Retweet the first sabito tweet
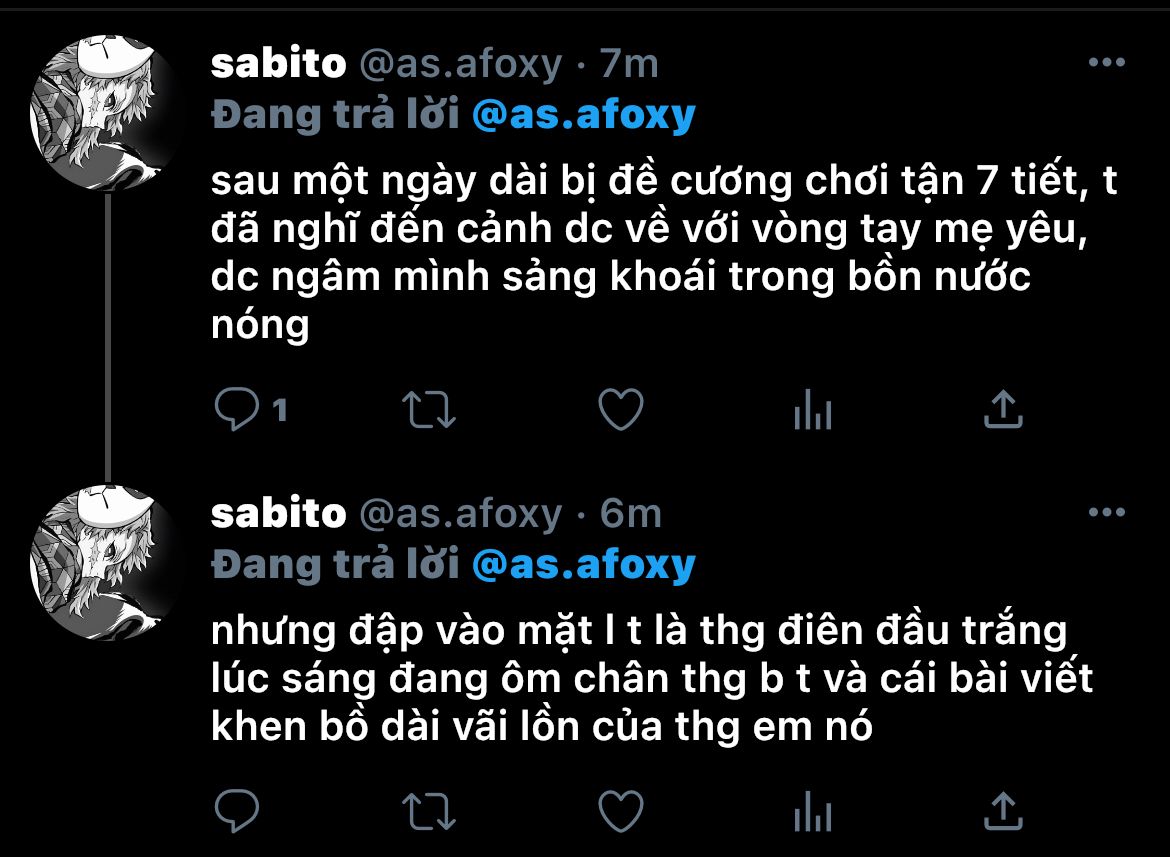The width and height of the screenshot is (1170, 857). [429, 409]
